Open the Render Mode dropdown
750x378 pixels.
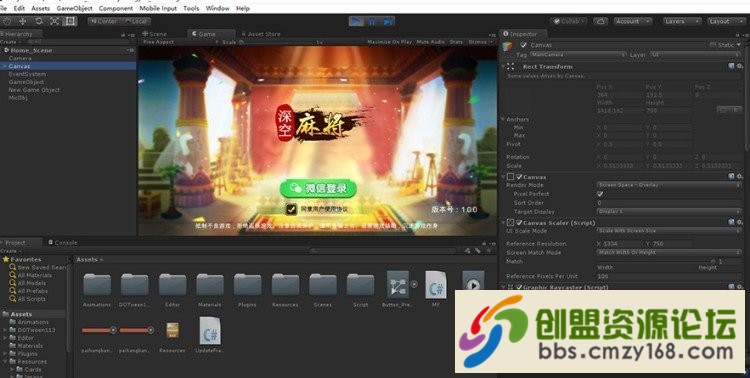tap(669, 185)
